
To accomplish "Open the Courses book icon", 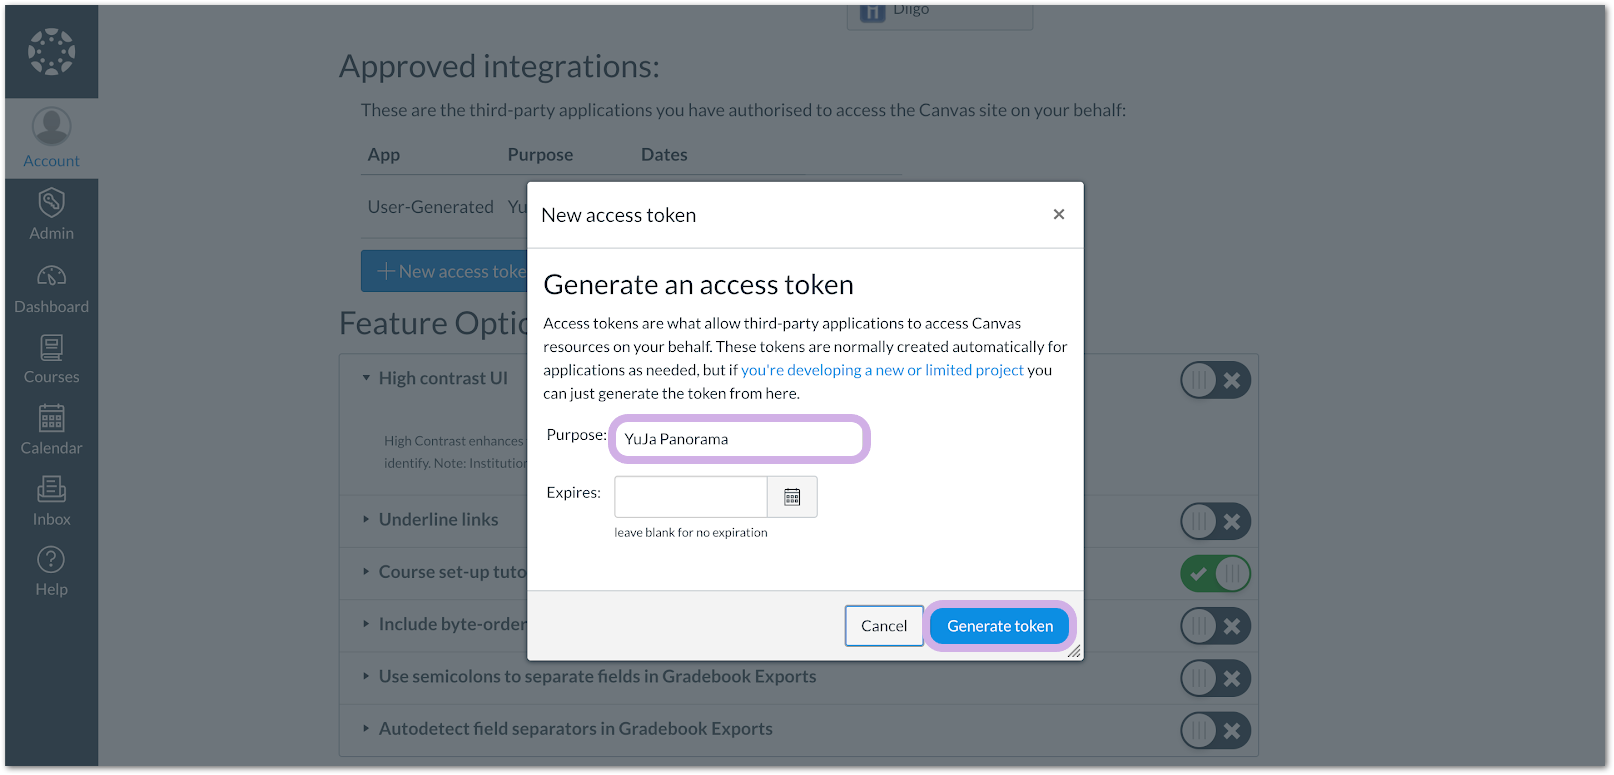I will click(51, 348).
